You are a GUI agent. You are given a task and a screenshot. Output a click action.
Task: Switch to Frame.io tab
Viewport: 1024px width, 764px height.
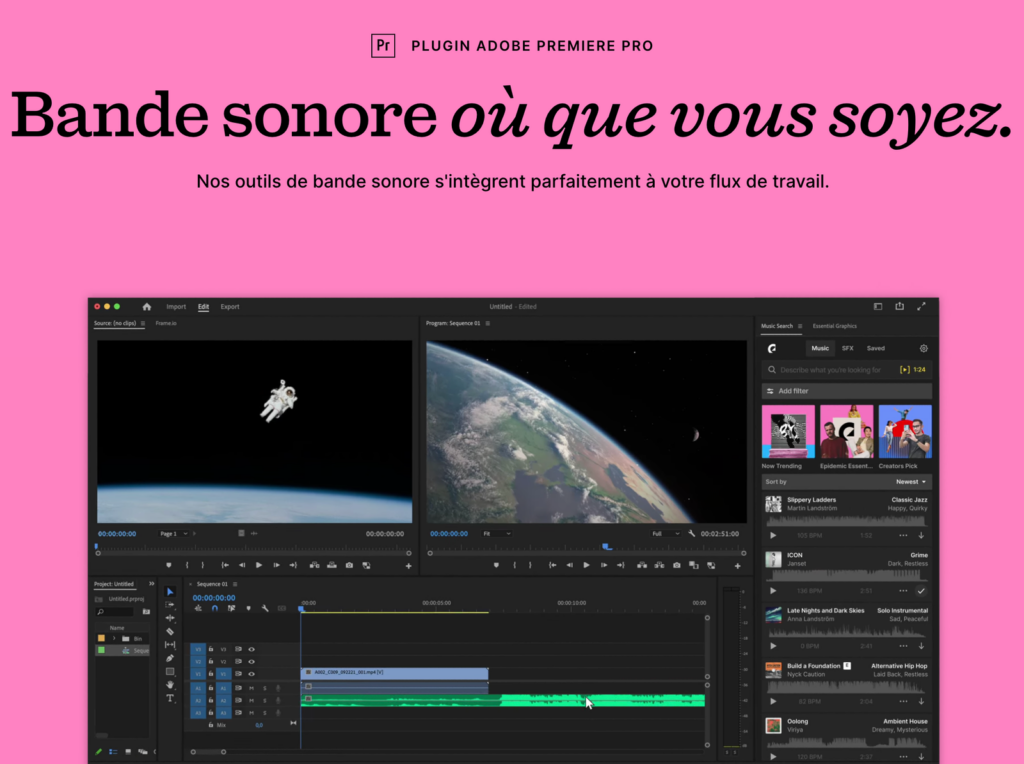tap(166, 323)
